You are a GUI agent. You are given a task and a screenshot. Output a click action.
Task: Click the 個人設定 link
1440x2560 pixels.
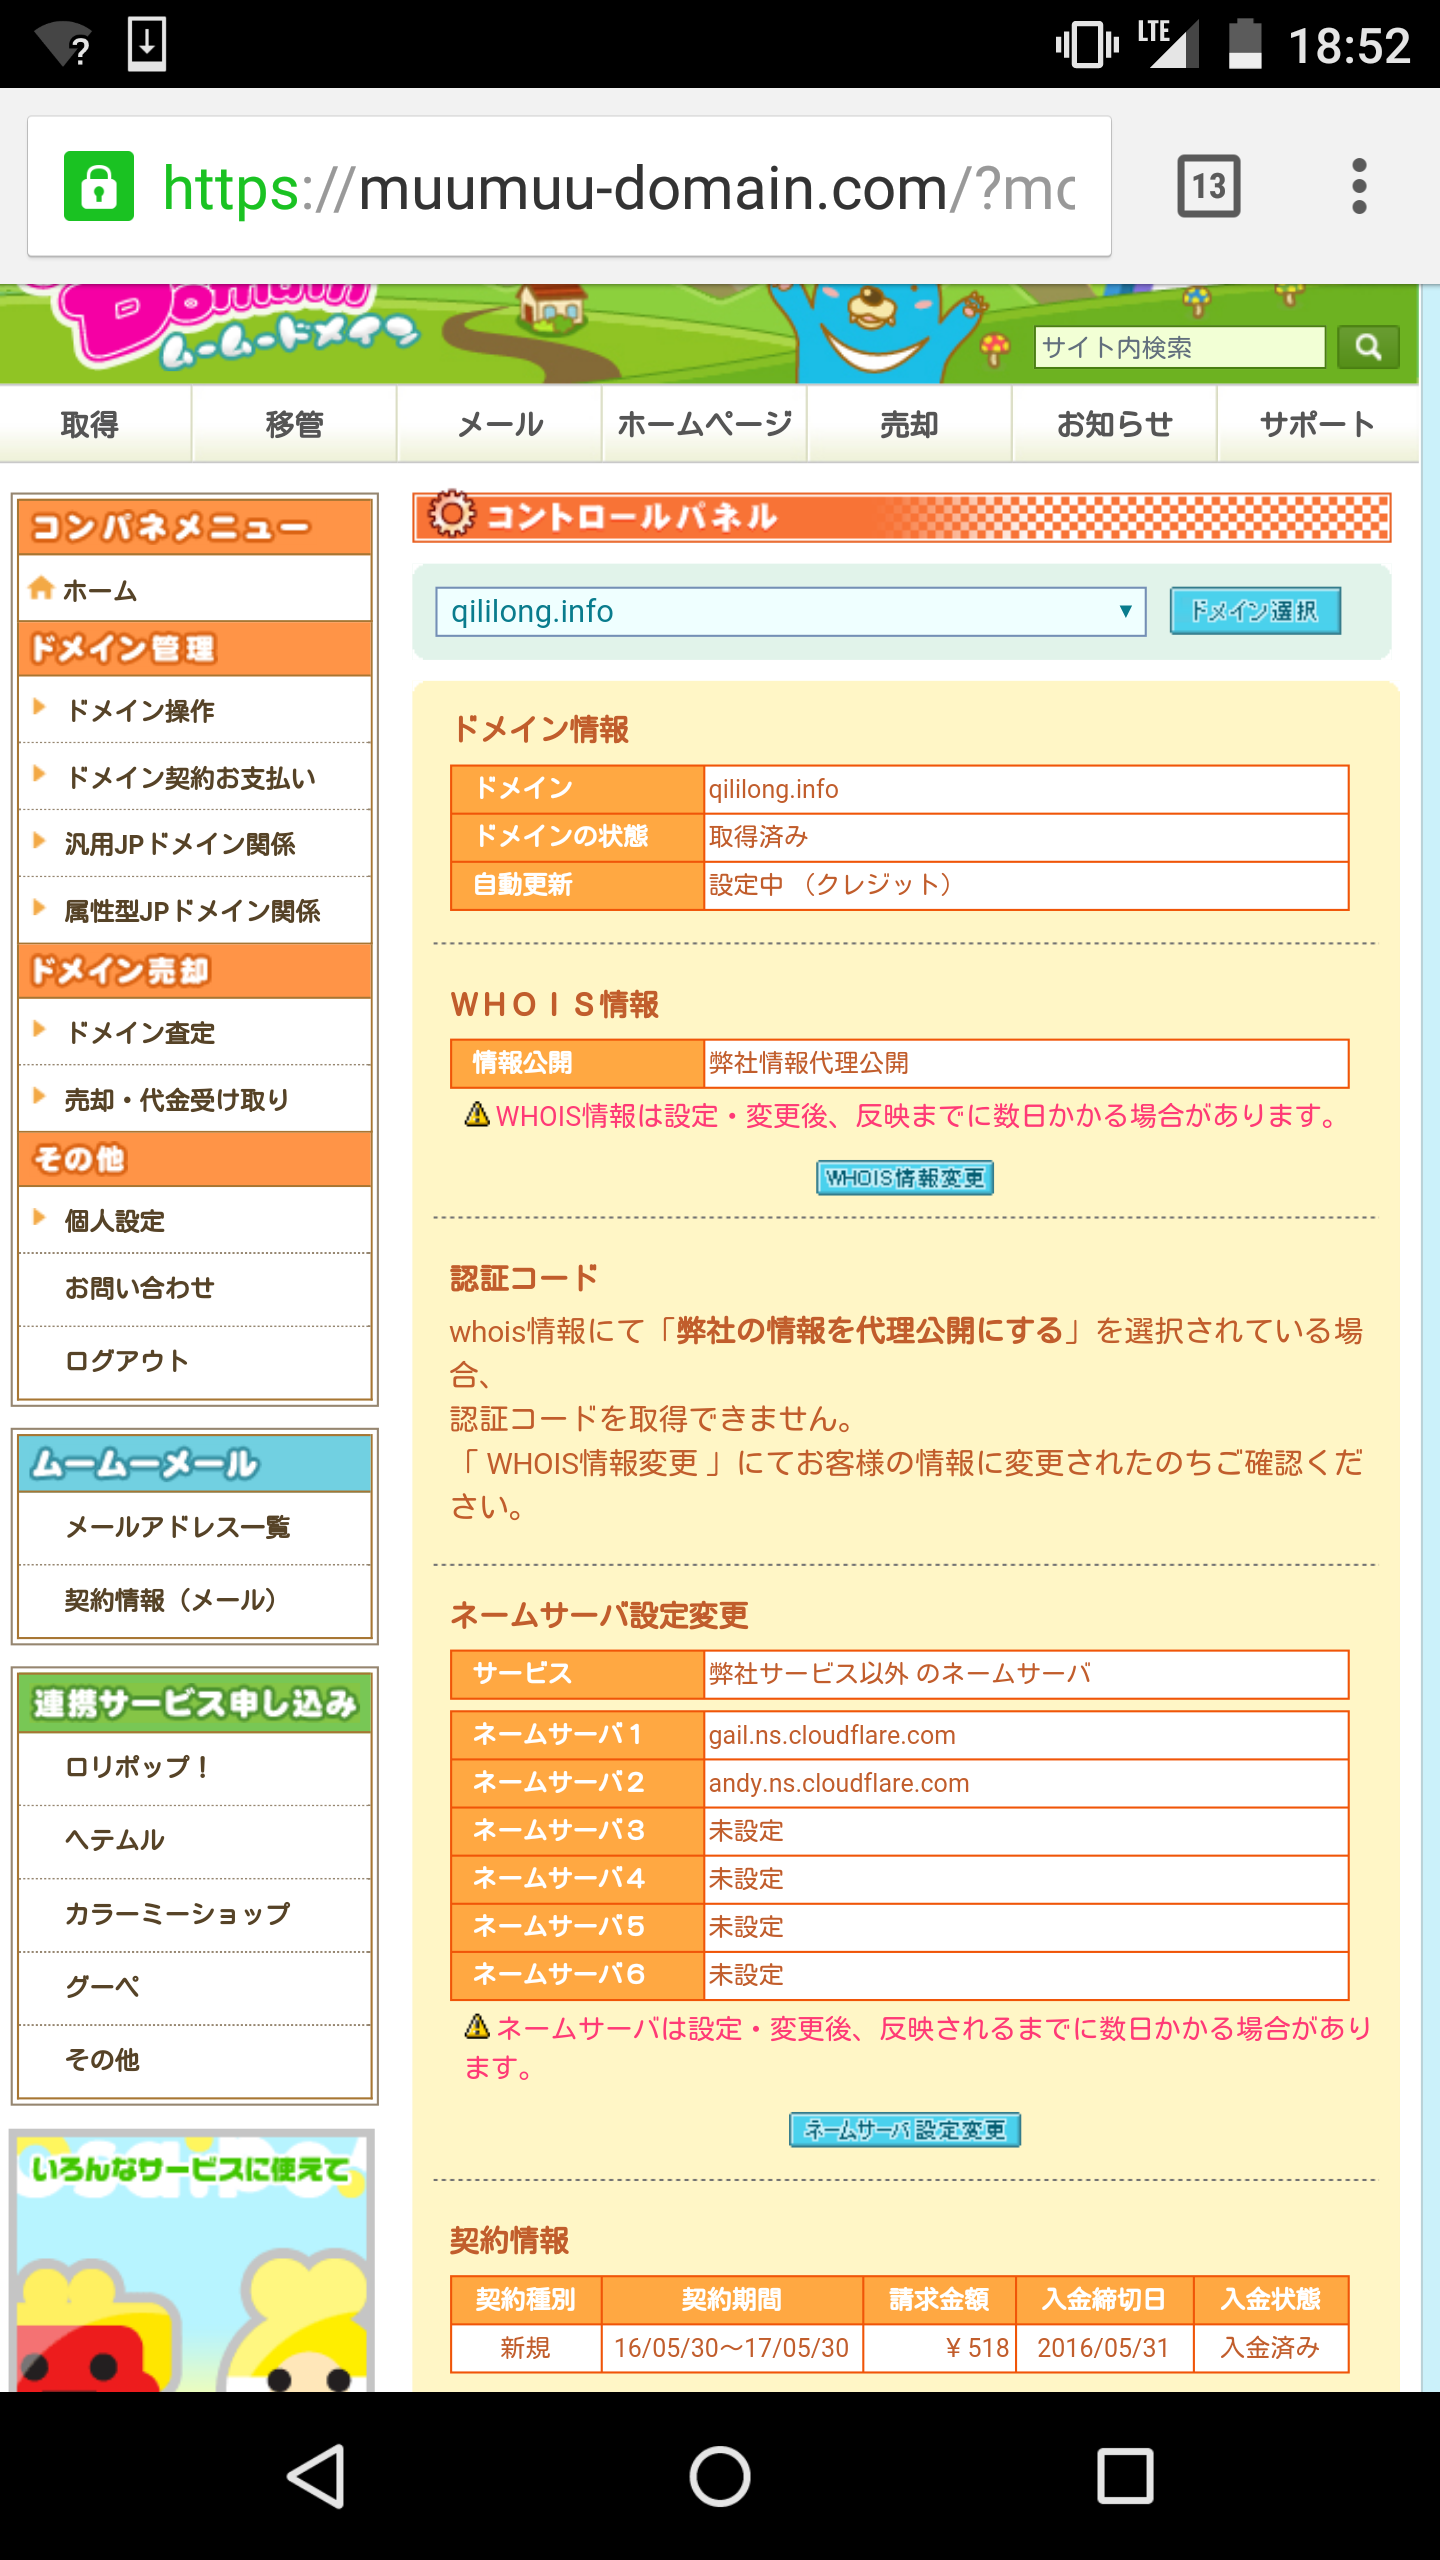(x=115, y=1221)
